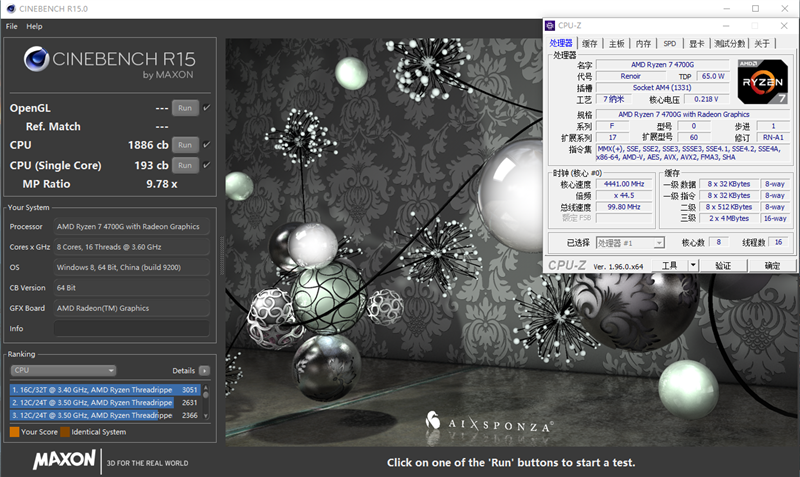Run the CPU Single Core test
The height and width of the screenshot is (477, 800).
184,164
